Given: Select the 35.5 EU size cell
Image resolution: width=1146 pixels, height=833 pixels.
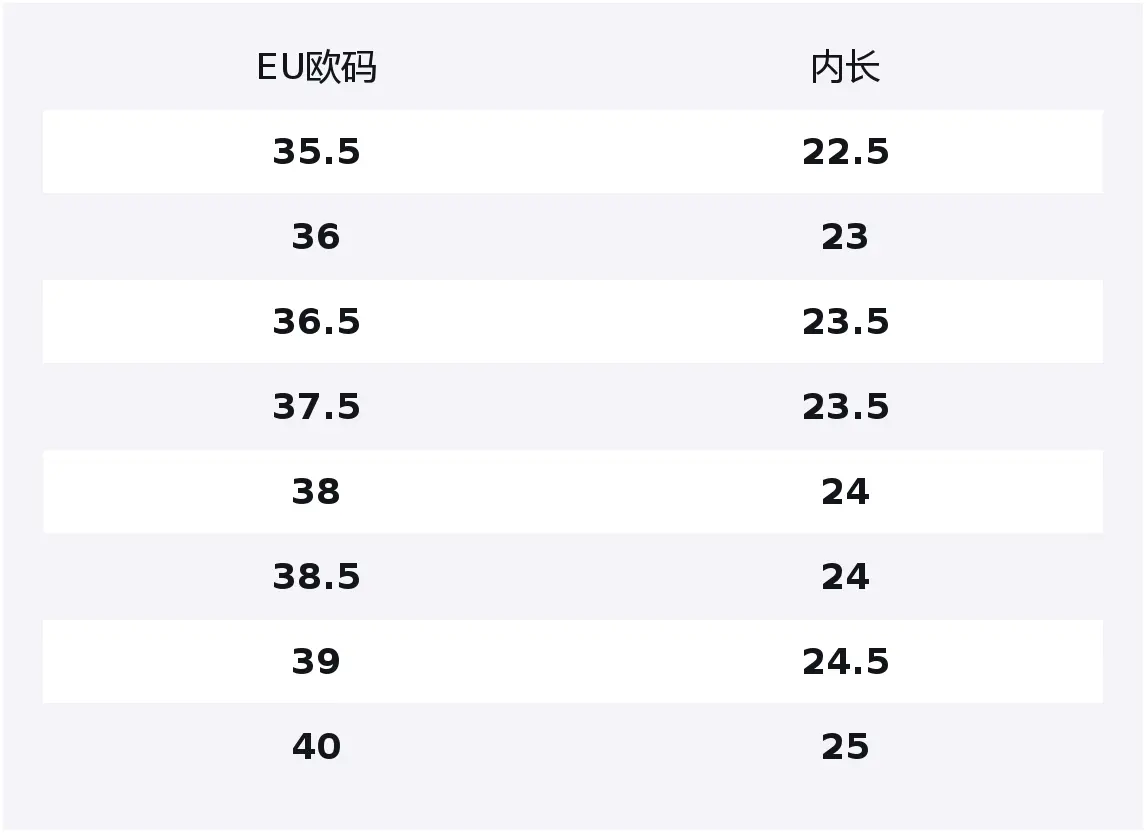Looking at the screenshot, I should pyautogui.click(x=316, y=152).
